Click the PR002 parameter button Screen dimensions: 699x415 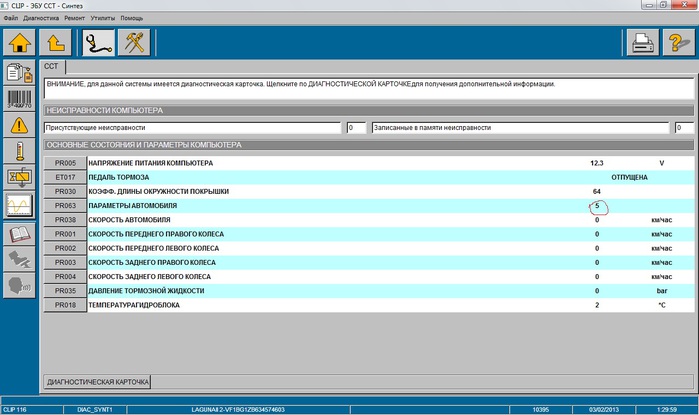coord(65,248)
